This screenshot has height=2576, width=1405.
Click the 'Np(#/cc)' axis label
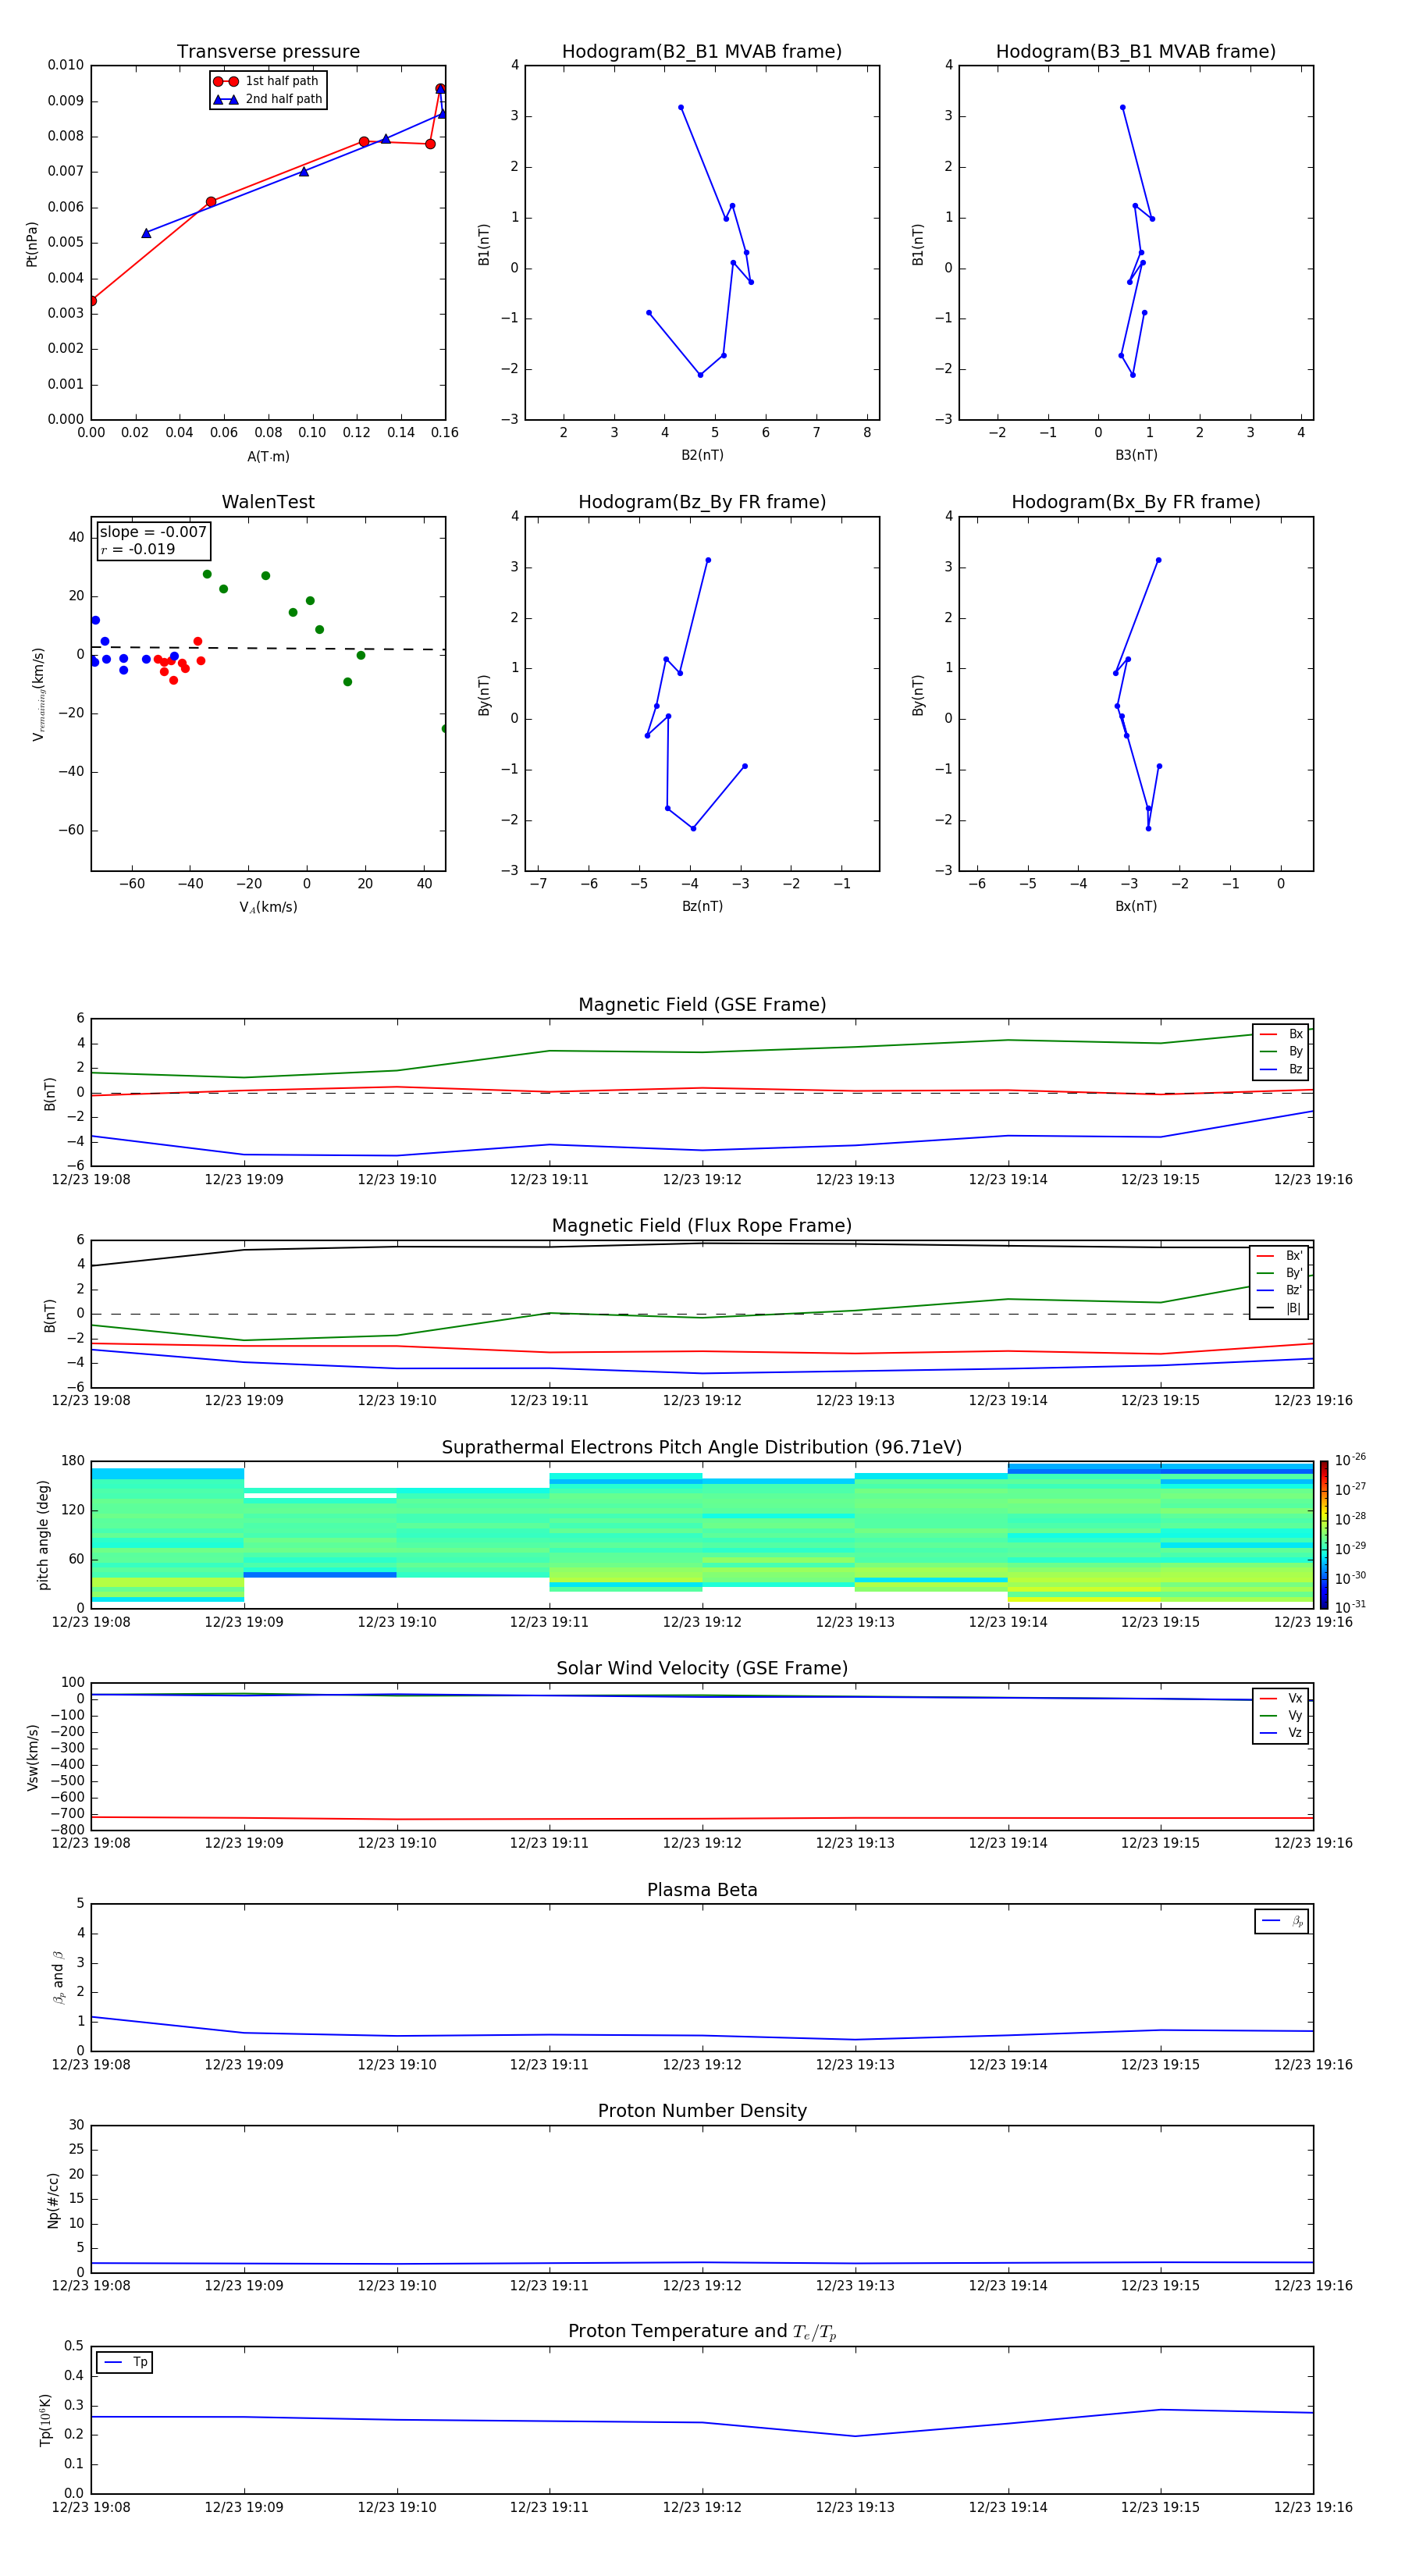click(x=53, y=2199)
